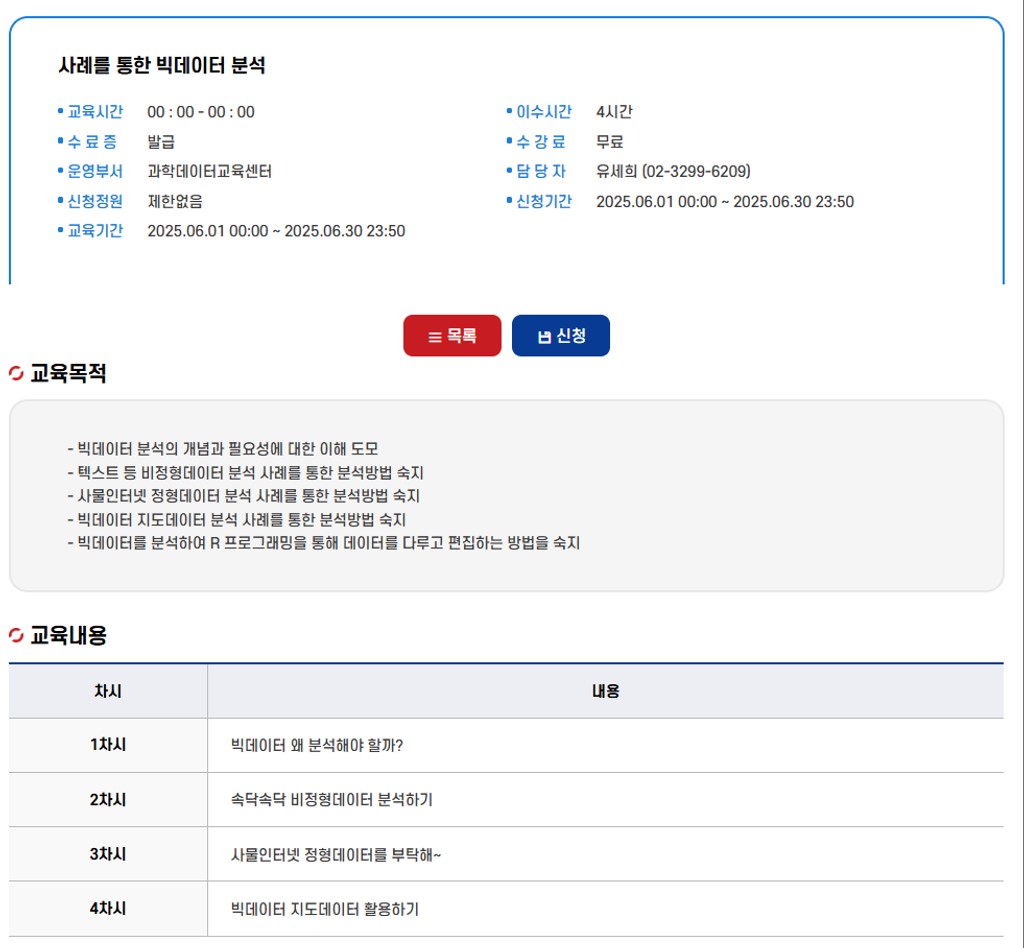Click the red circle icon beside 교육목적

tap(16, 374)
